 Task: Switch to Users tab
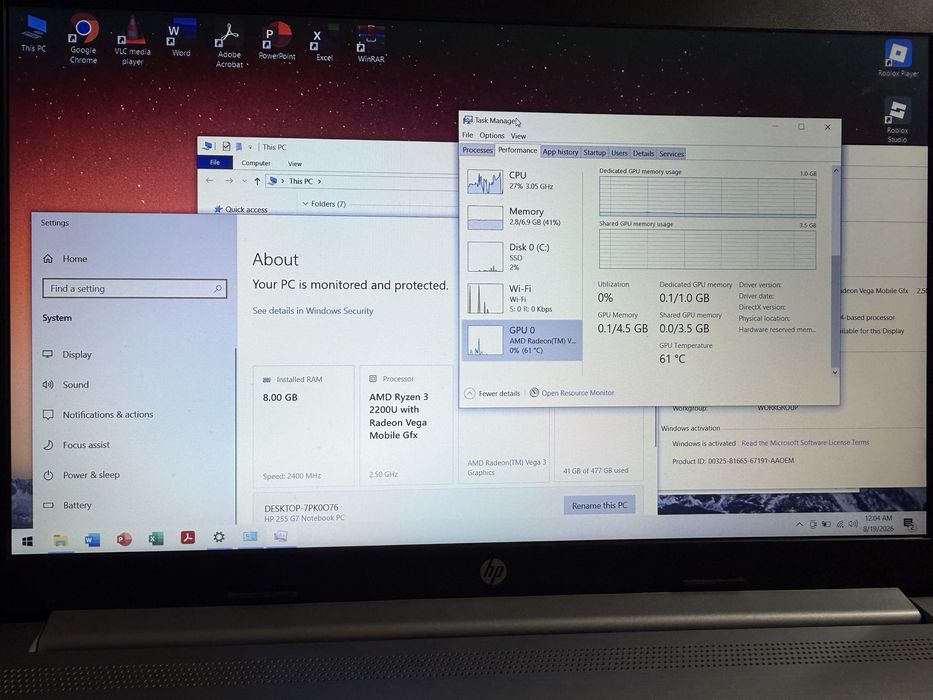619,153
